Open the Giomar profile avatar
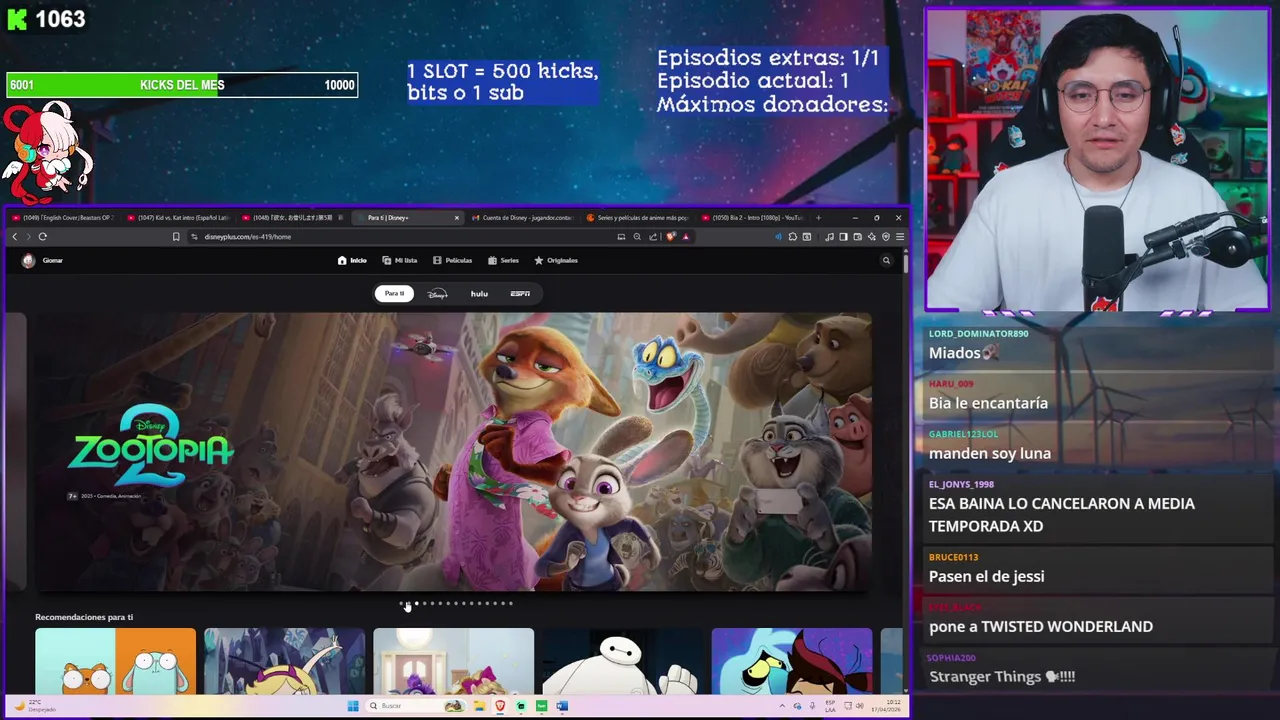This screenshot has width=1280, height=720. click(28, 261)
